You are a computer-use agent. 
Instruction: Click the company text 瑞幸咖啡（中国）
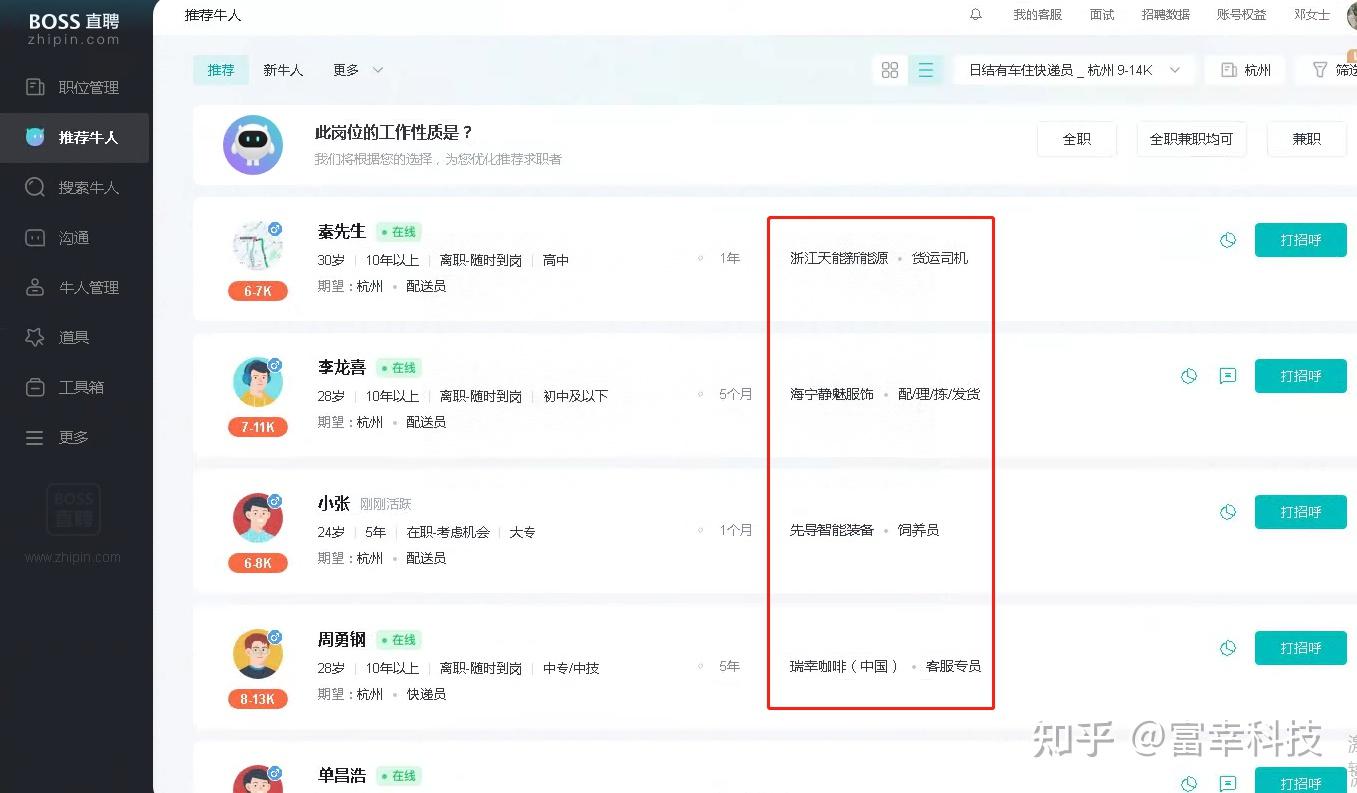pyautogui.click(x=844, y=666)
